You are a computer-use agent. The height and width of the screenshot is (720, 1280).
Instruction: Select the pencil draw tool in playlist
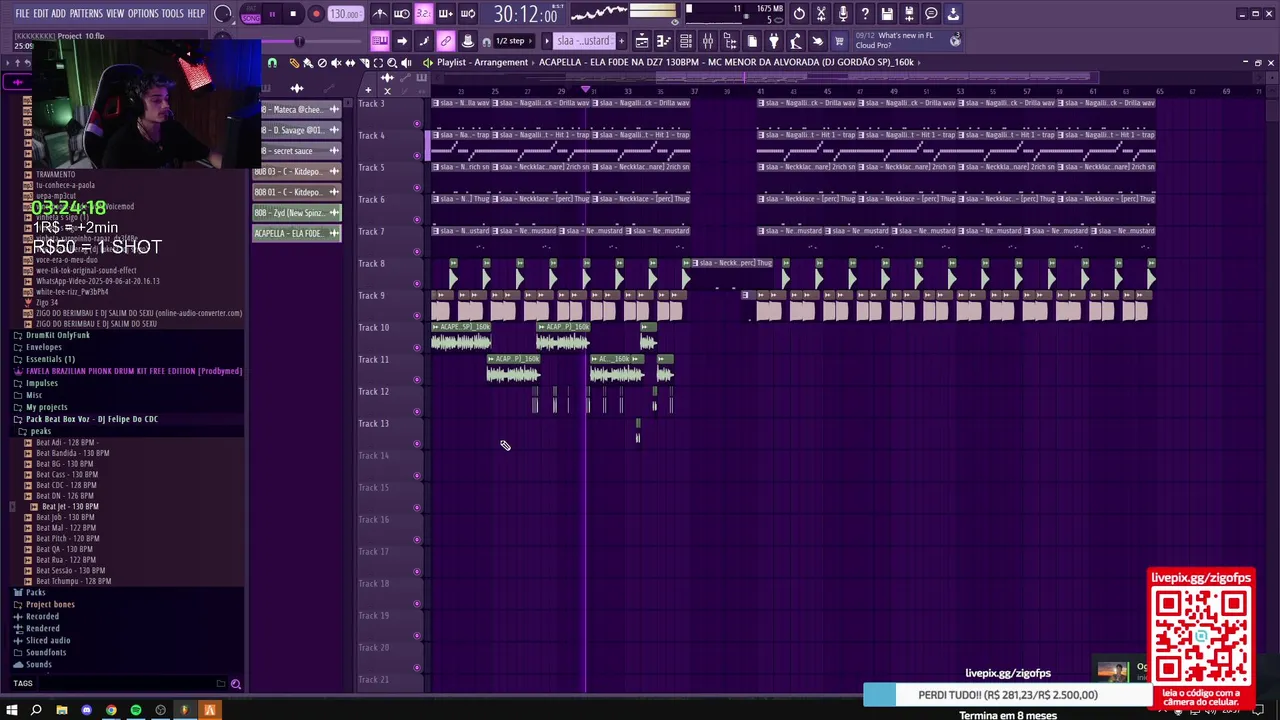coord(294,63)
